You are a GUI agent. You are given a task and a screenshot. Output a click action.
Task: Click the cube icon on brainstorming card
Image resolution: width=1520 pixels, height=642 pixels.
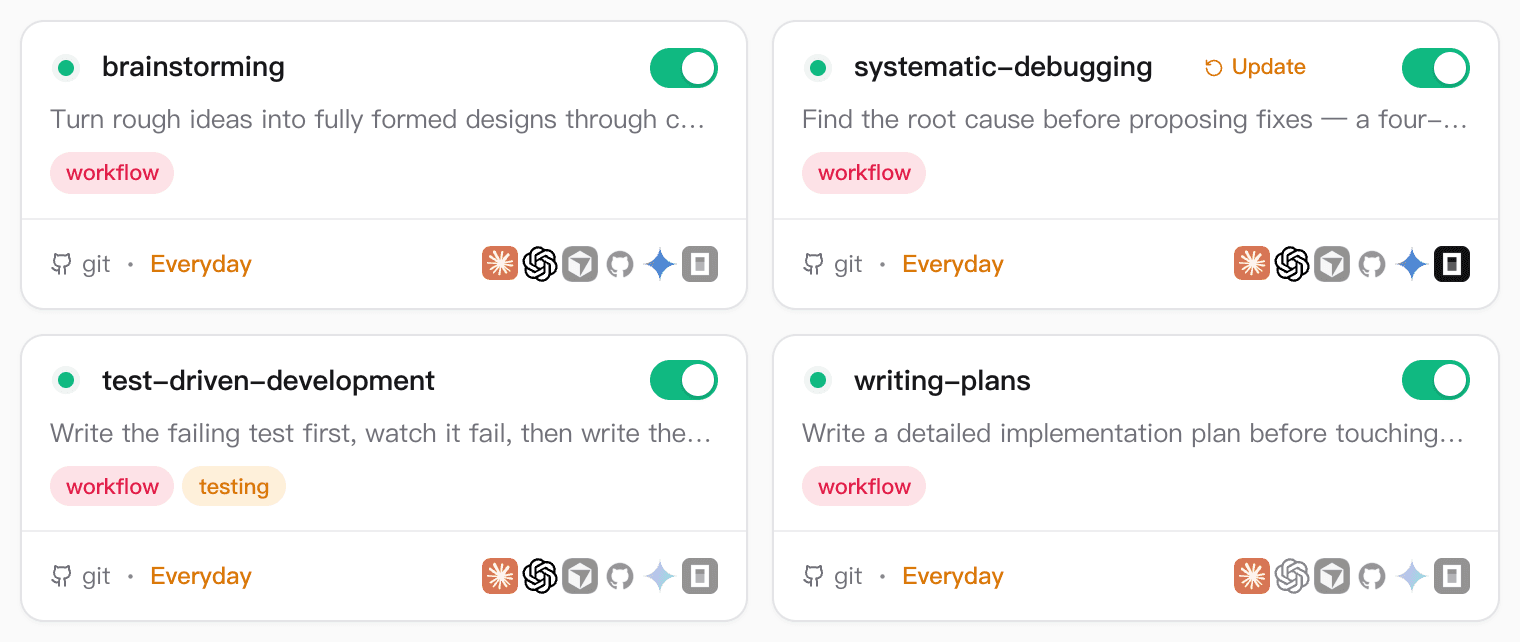[579, 264]
